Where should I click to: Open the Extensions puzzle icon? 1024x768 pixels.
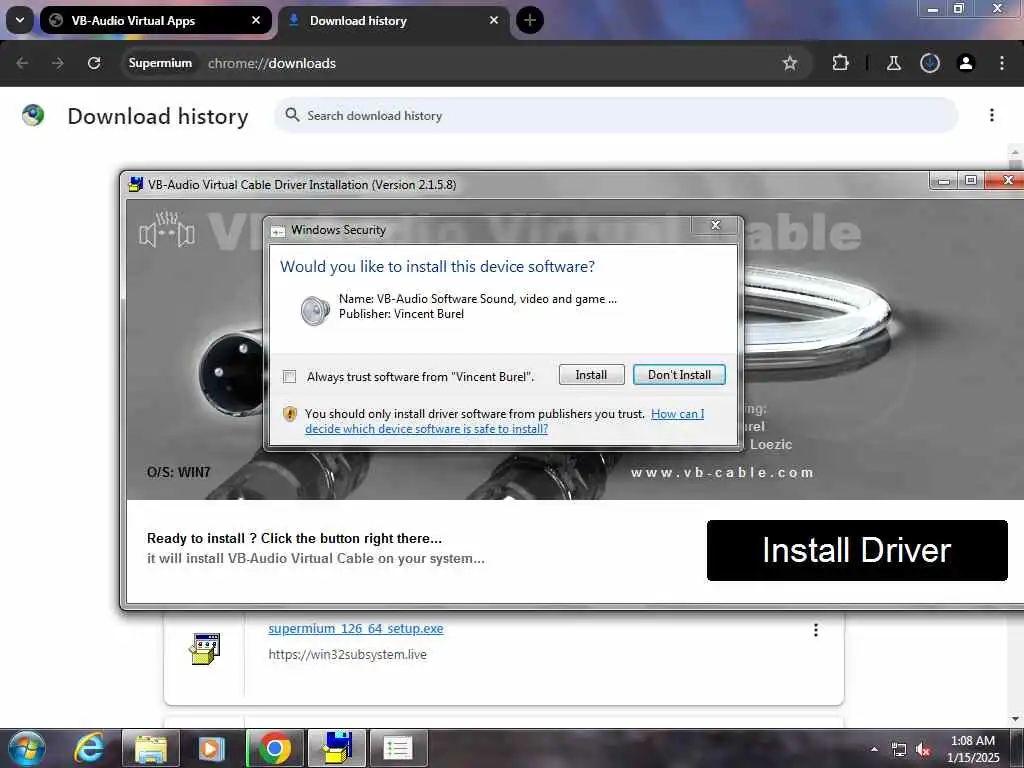coord(840,63)
